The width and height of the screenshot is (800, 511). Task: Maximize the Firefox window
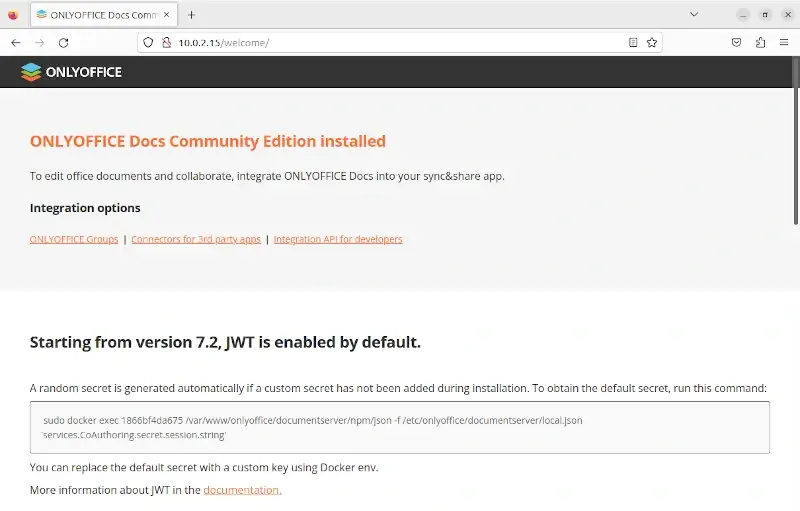tap(765, 15)
